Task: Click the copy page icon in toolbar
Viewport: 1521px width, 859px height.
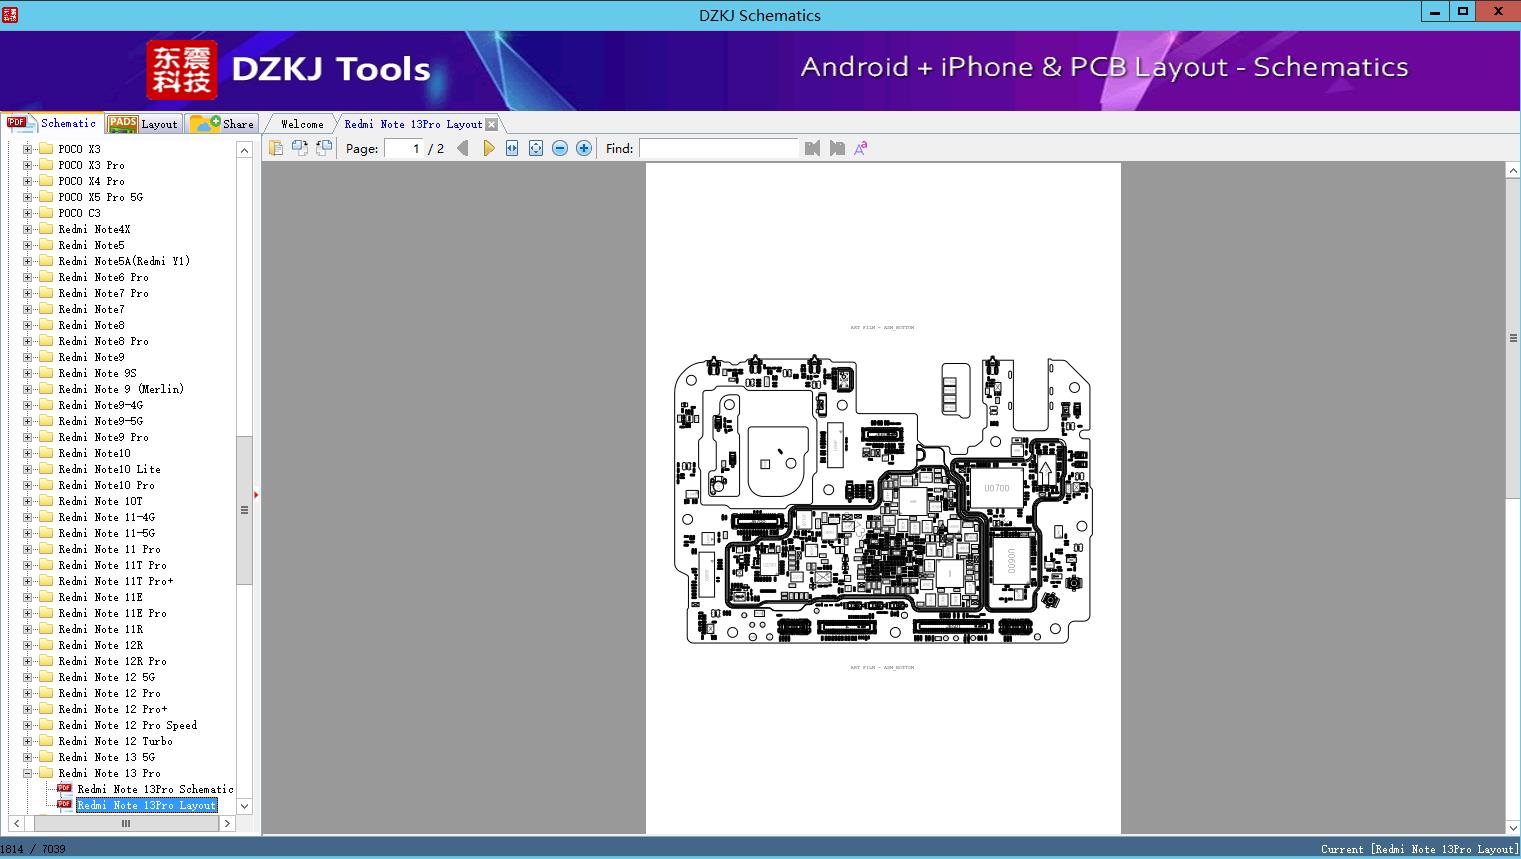Action: coord(276,148)
